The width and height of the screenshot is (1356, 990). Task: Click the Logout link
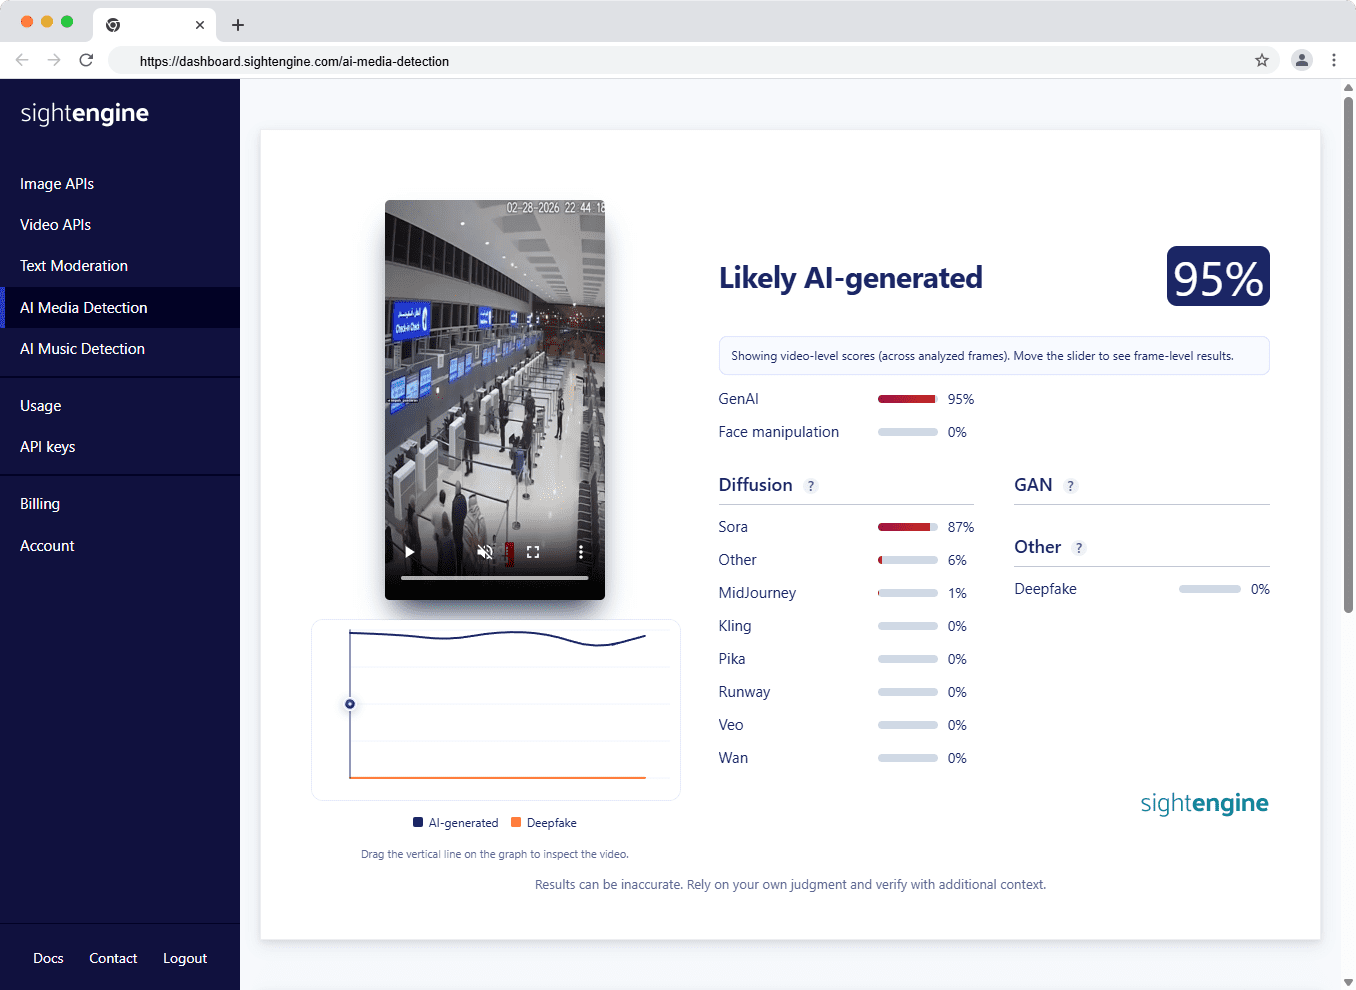tap(185, 958)
